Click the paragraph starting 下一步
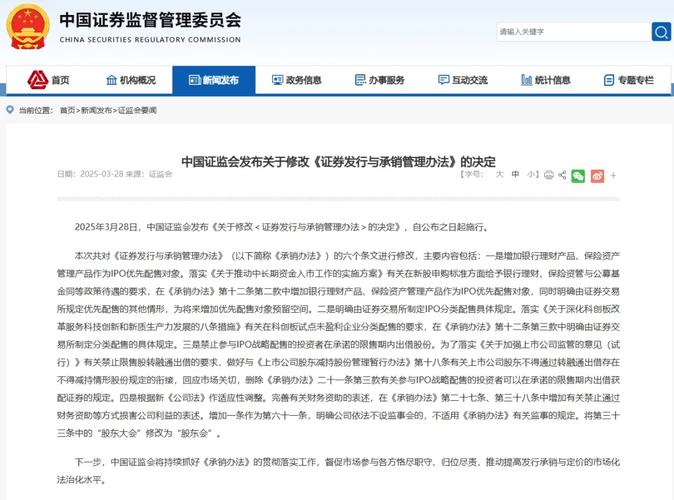This screenshot has width=674, height=500. pyautogui.click(x=338, y=471)
